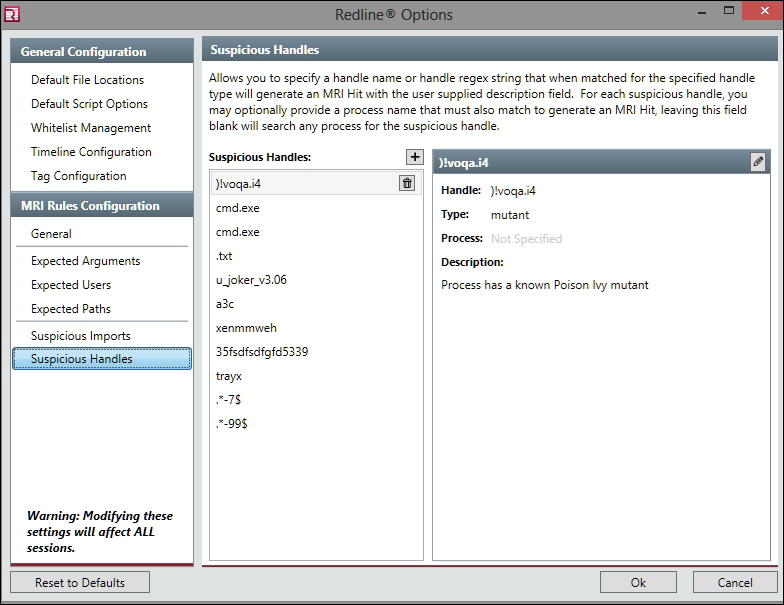This screenshot has width=784, height=605.
Task: Click the mutant type value
Action: 510,215
